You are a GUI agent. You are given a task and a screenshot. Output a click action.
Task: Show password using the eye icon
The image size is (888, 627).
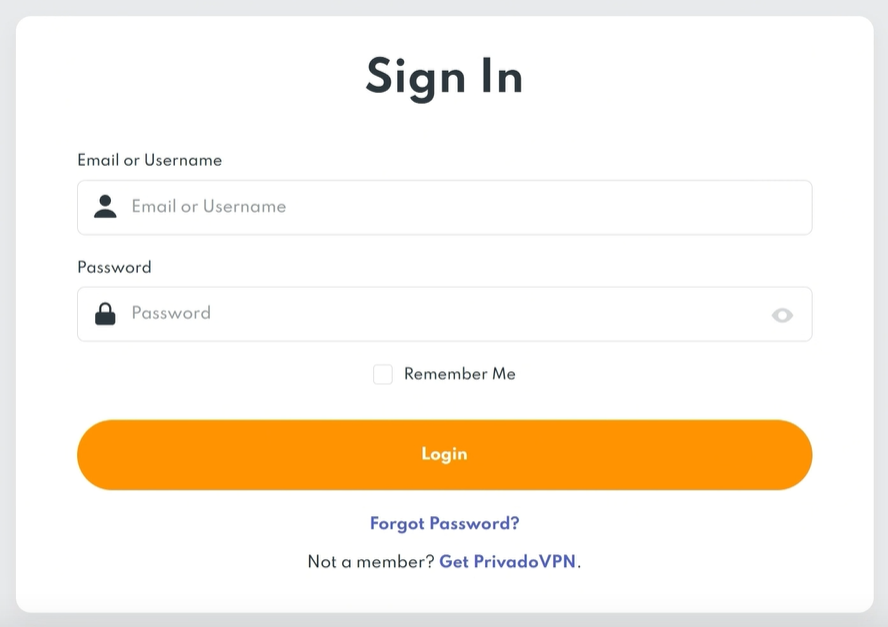(782, 315)
